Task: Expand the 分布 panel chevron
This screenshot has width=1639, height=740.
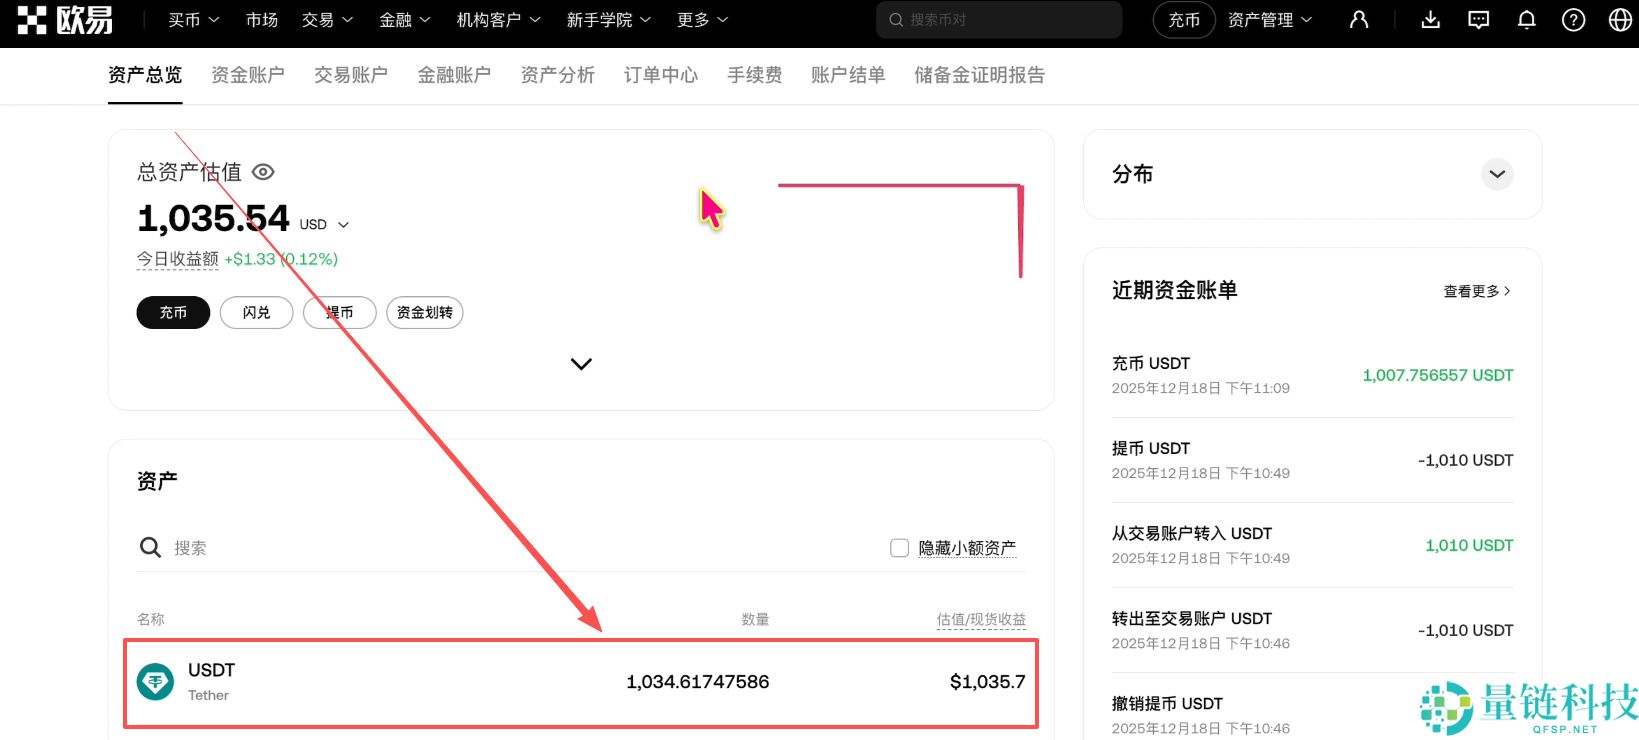Action: (1497, 174)
